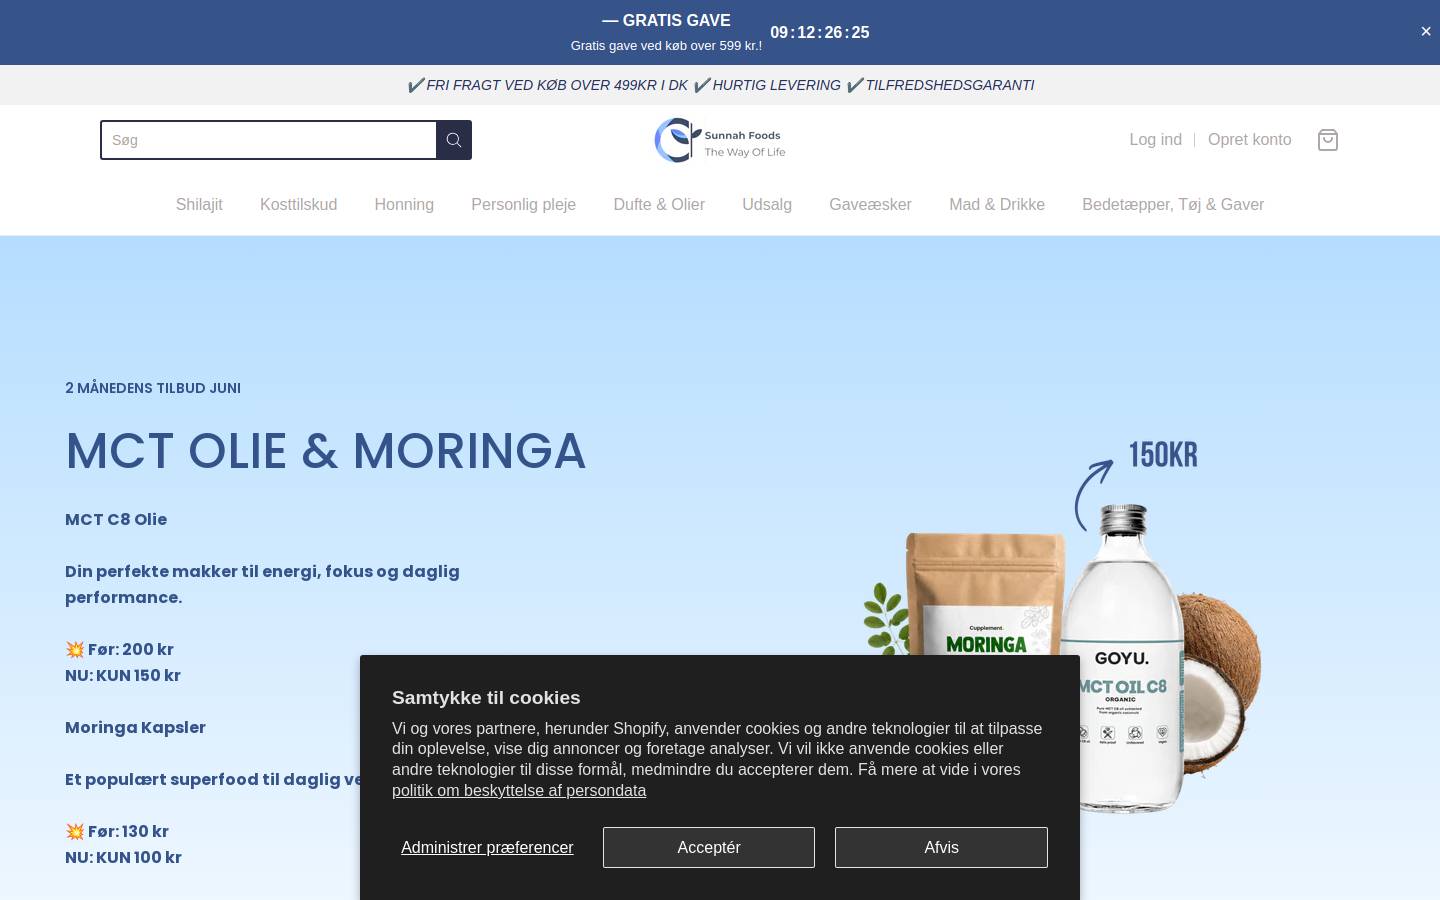Screen dimensions: 1440x900
Task: Click the '2 MÅNEDENS TILBUD JUNI' label
Action: click(x=153, y=388)
